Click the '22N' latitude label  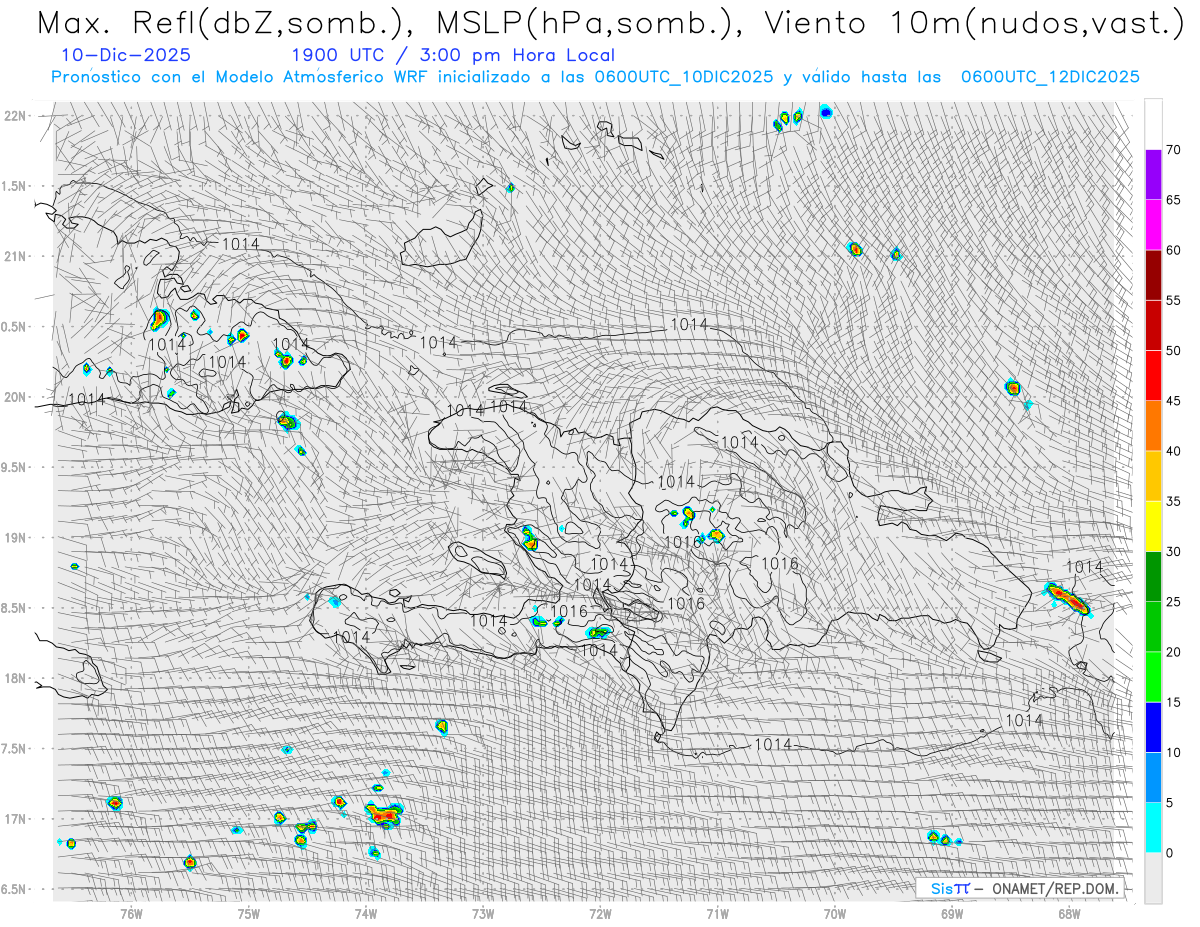point(17,116)
